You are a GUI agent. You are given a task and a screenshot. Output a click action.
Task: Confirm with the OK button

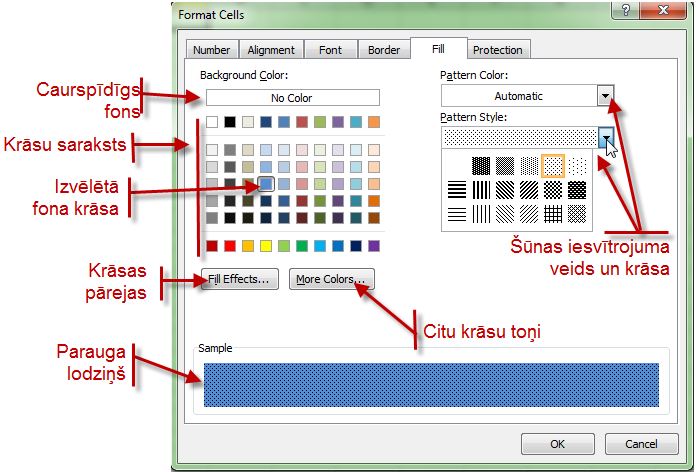(557, 444)
